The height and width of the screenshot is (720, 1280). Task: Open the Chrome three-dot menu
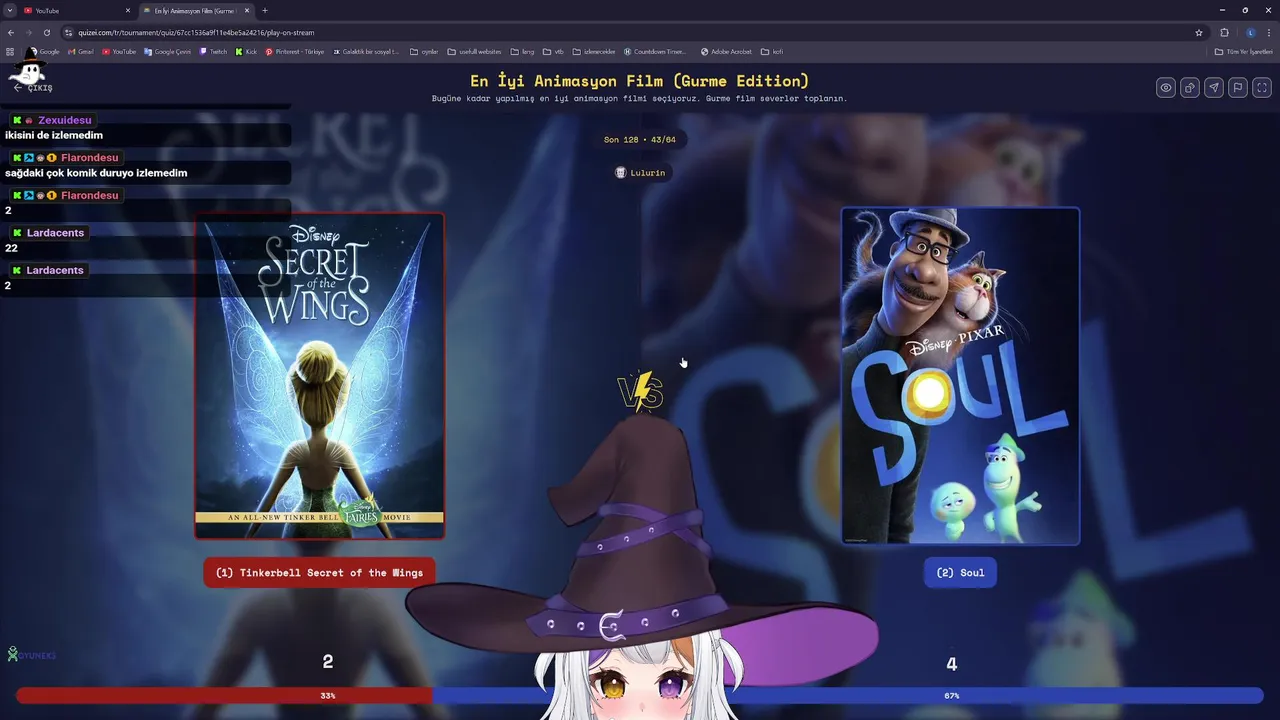coord(1269,32)
